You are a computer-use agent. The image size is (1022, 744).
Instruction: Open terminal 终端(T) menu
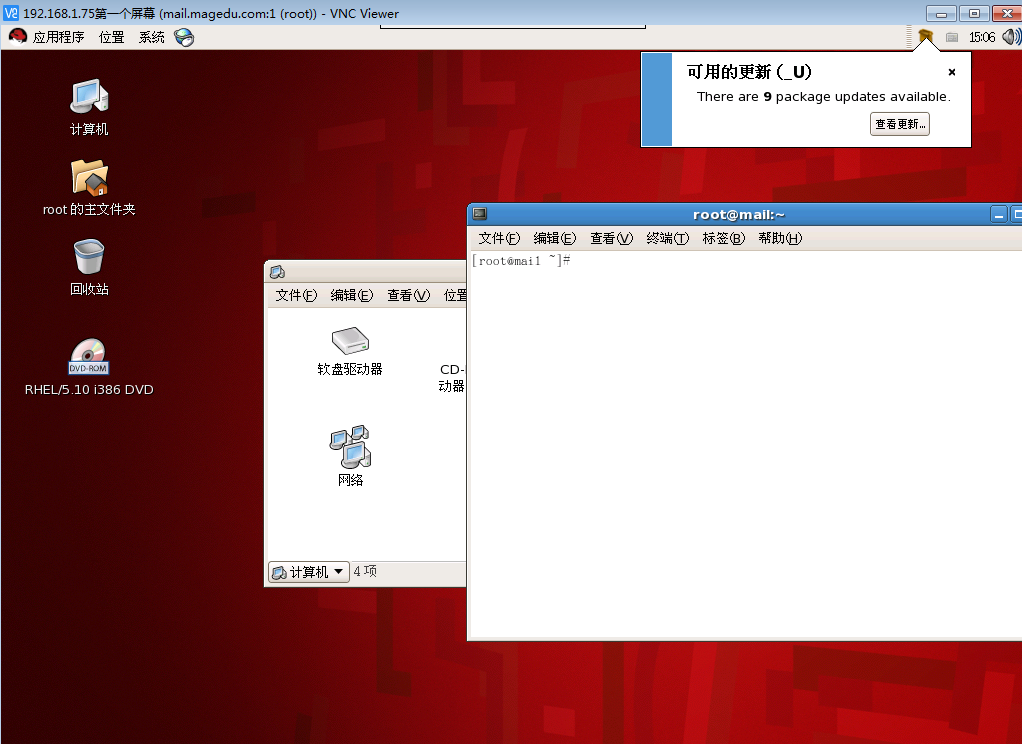click(667, 238)
